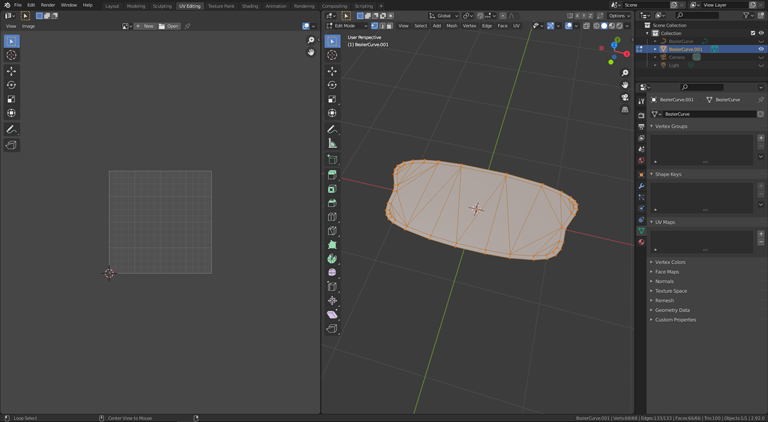The height and width of the screenshot is (422, 768).
Task: Switch to wireframe viewport shading
Action: coord(597,26)
